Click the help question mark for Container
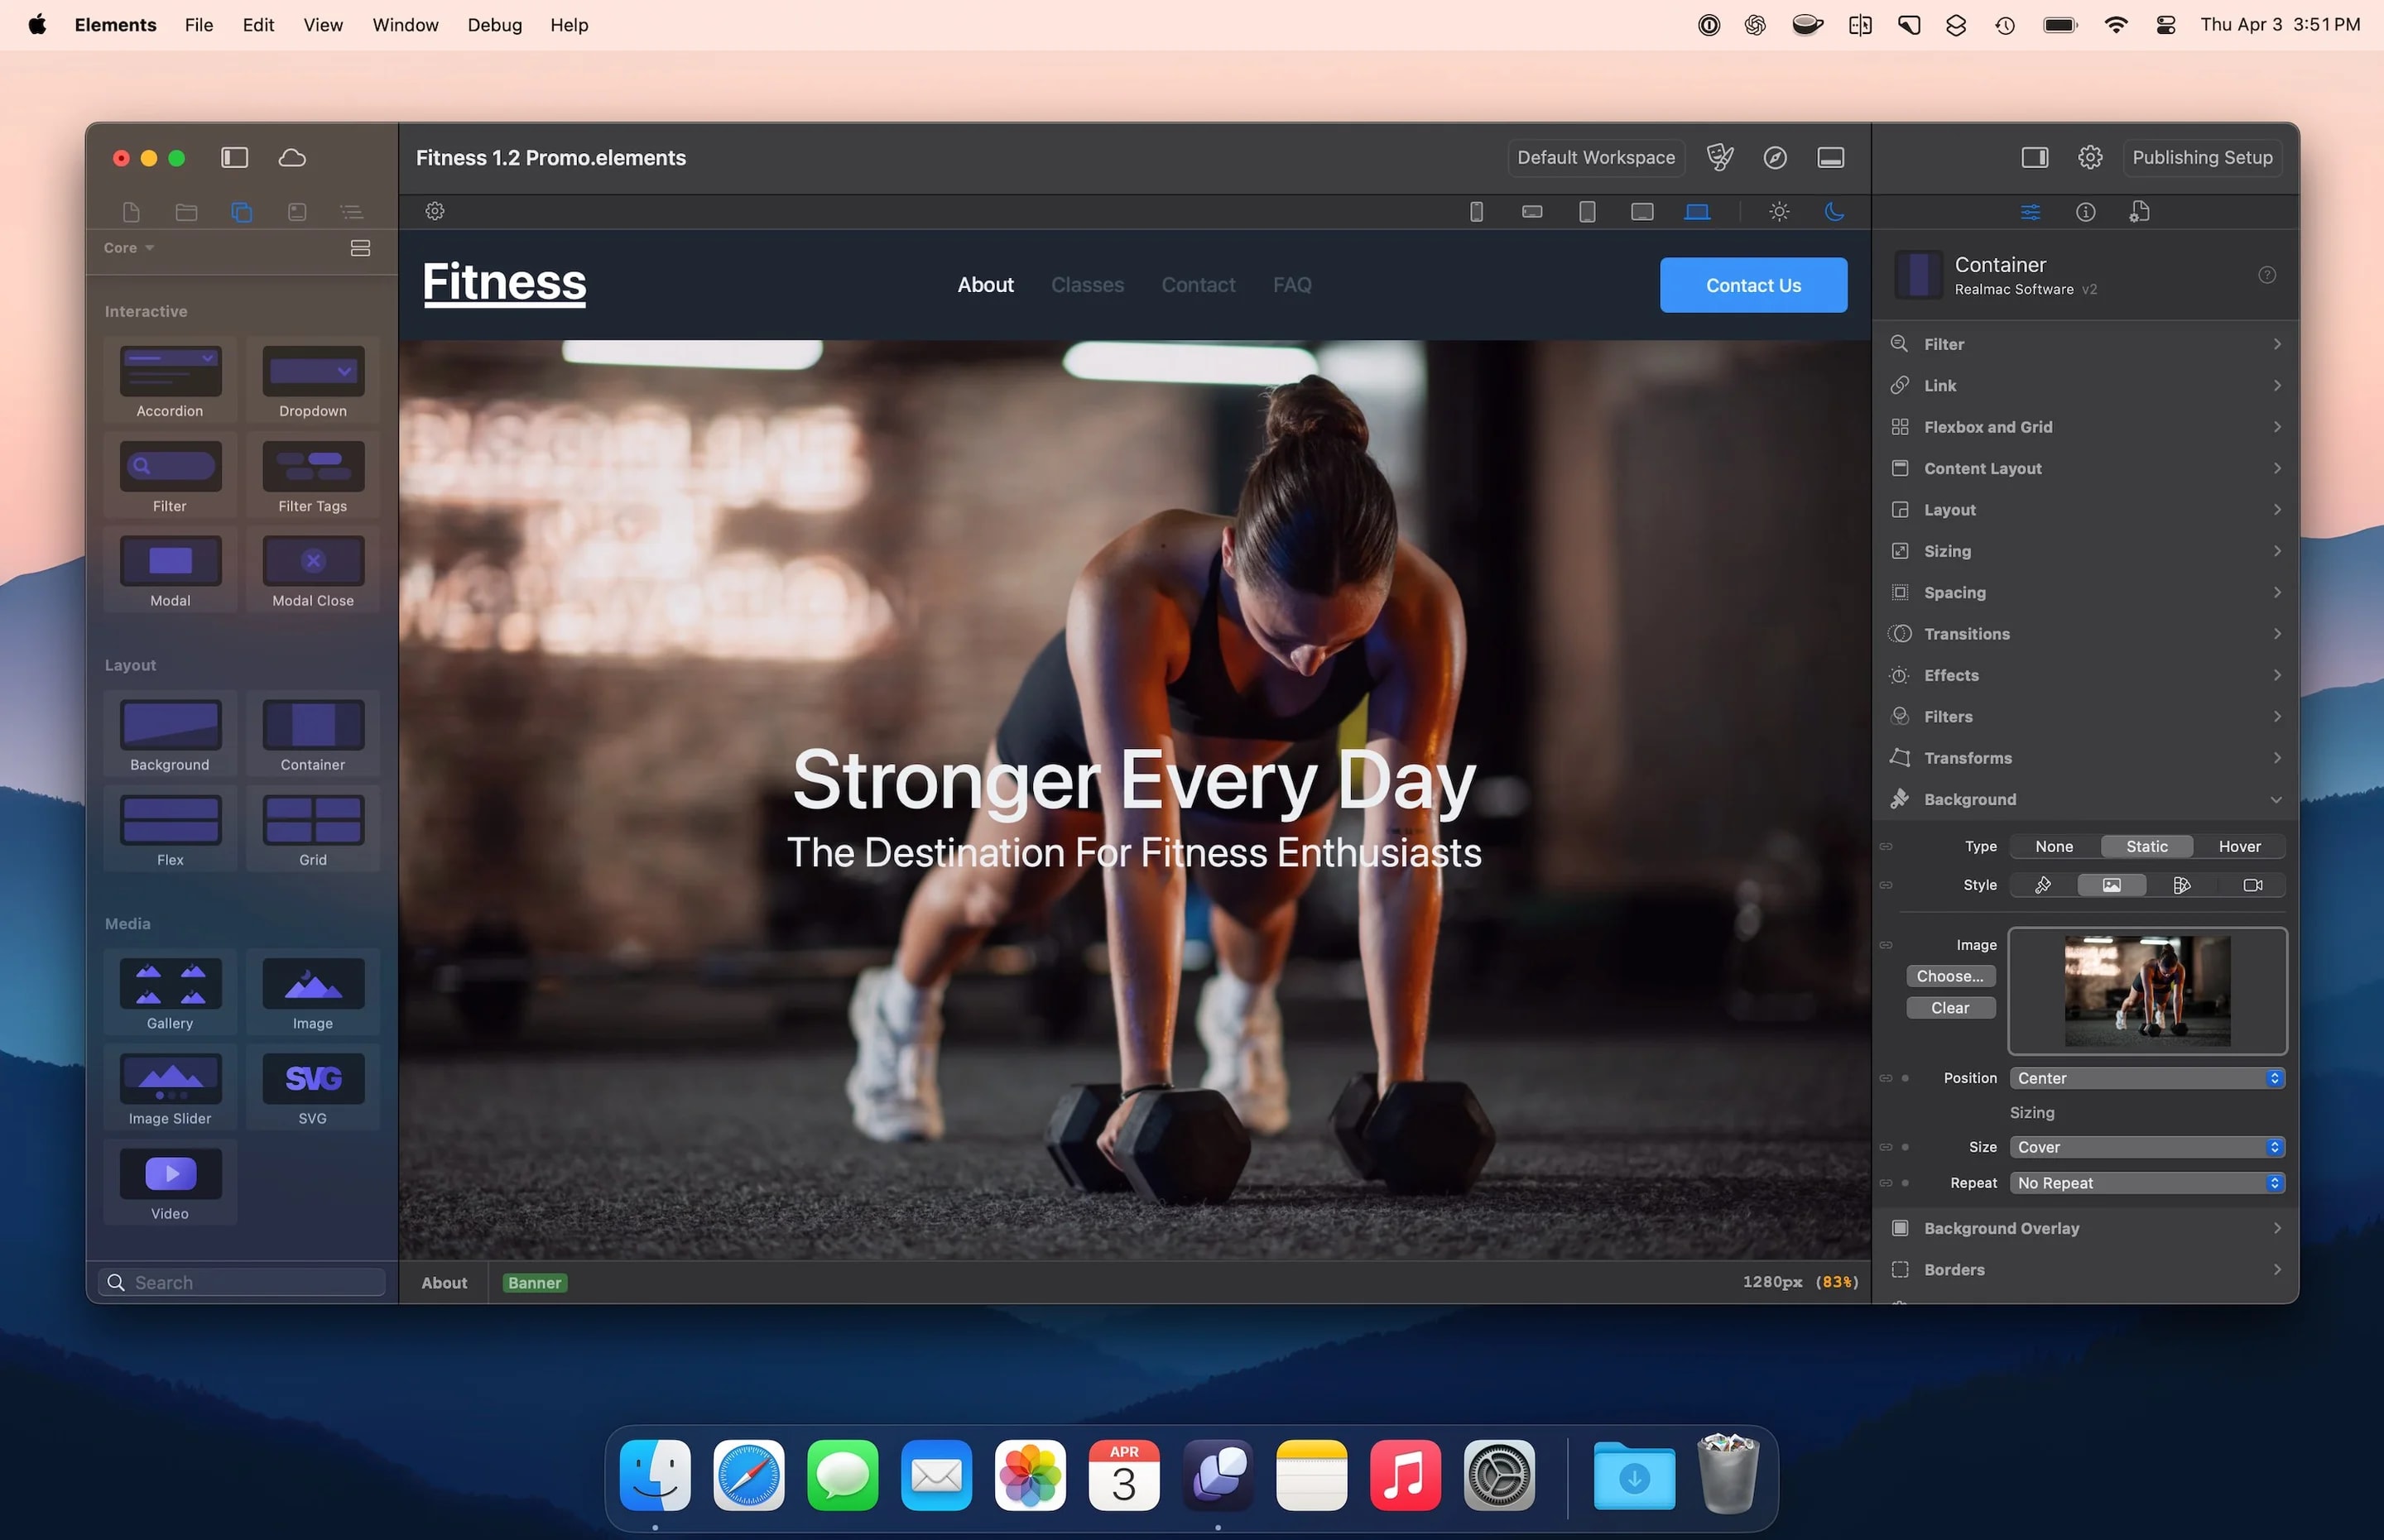 (2267, 275)
